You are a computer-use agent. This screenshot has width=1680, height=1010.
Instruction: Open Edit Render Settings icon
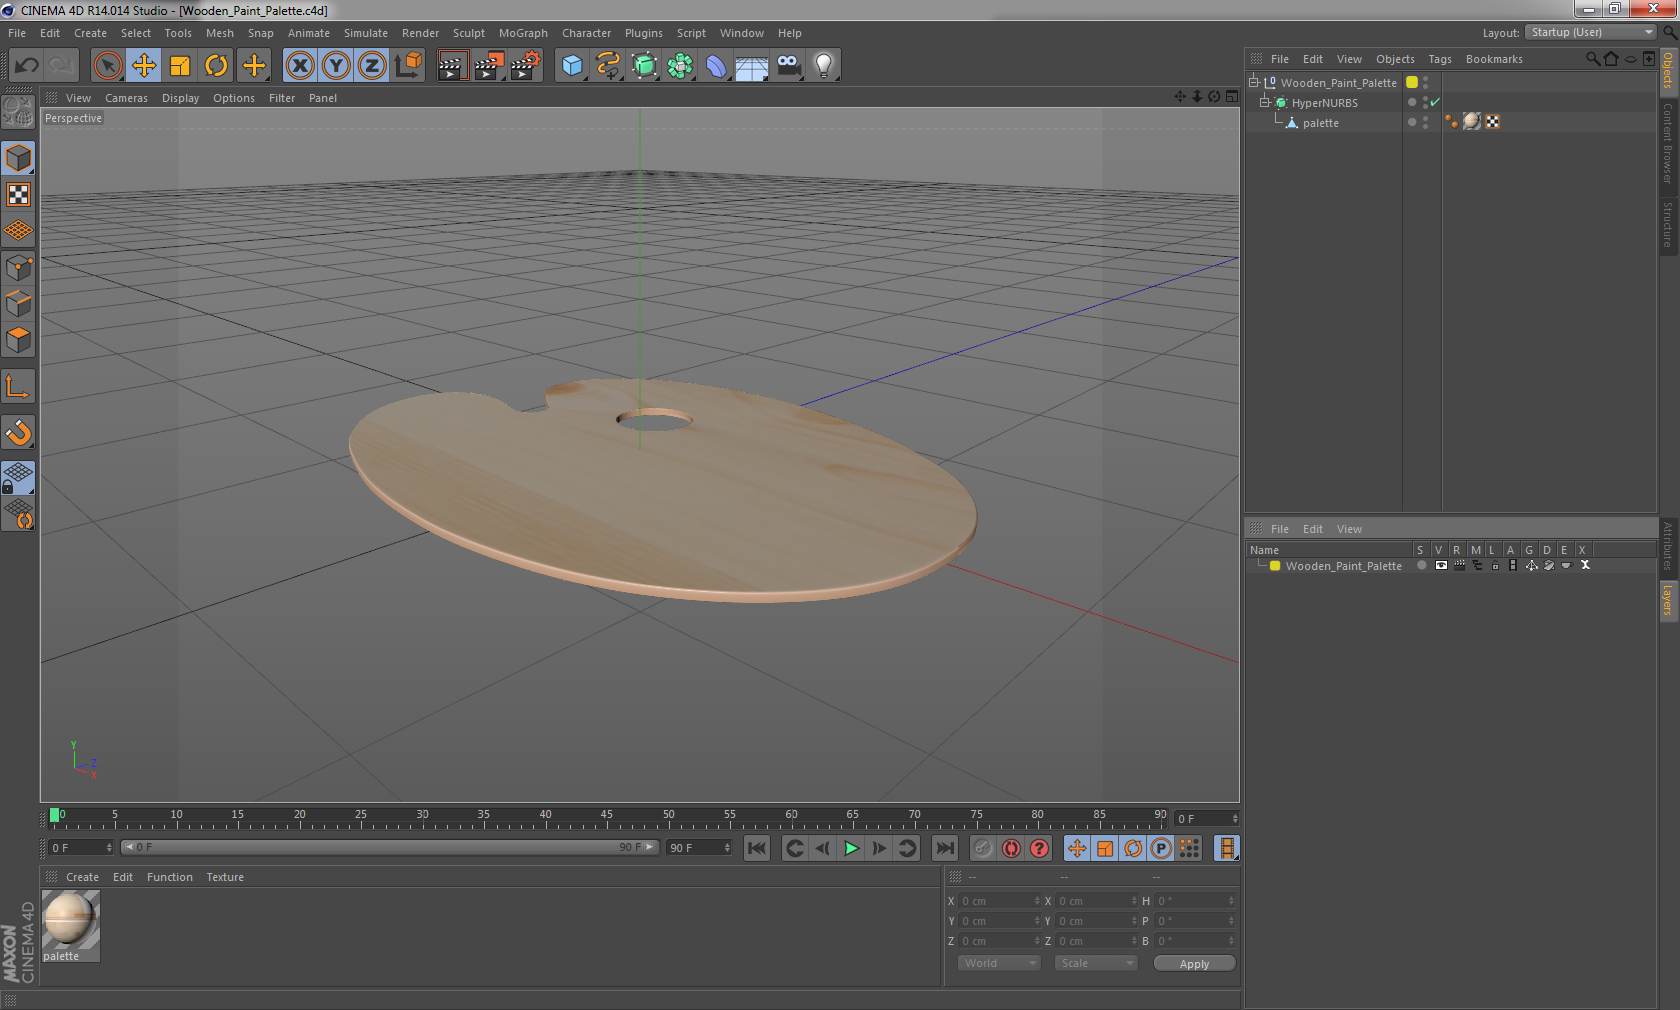pos(525,66)
